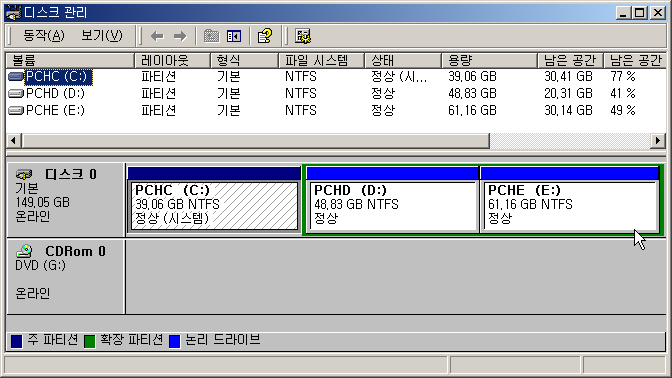Select the PCHE (E:) volume drive icon

coord(16,111)
